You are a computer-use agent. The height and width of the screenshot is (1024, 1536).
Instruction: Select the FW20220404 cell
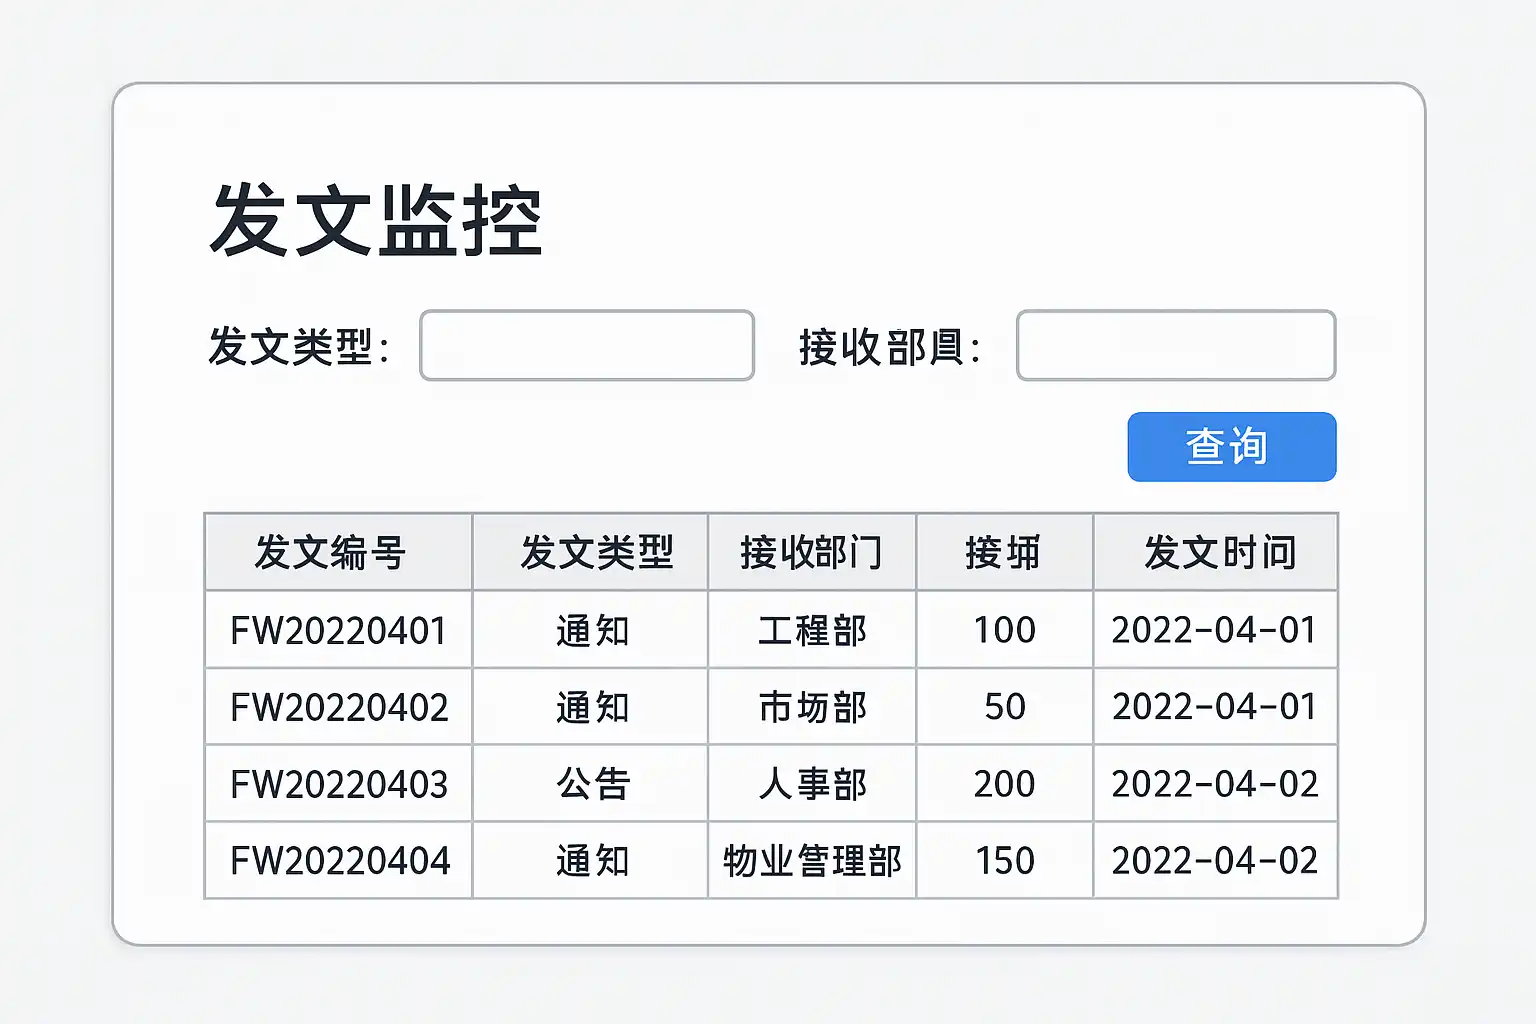coord(338,861)
